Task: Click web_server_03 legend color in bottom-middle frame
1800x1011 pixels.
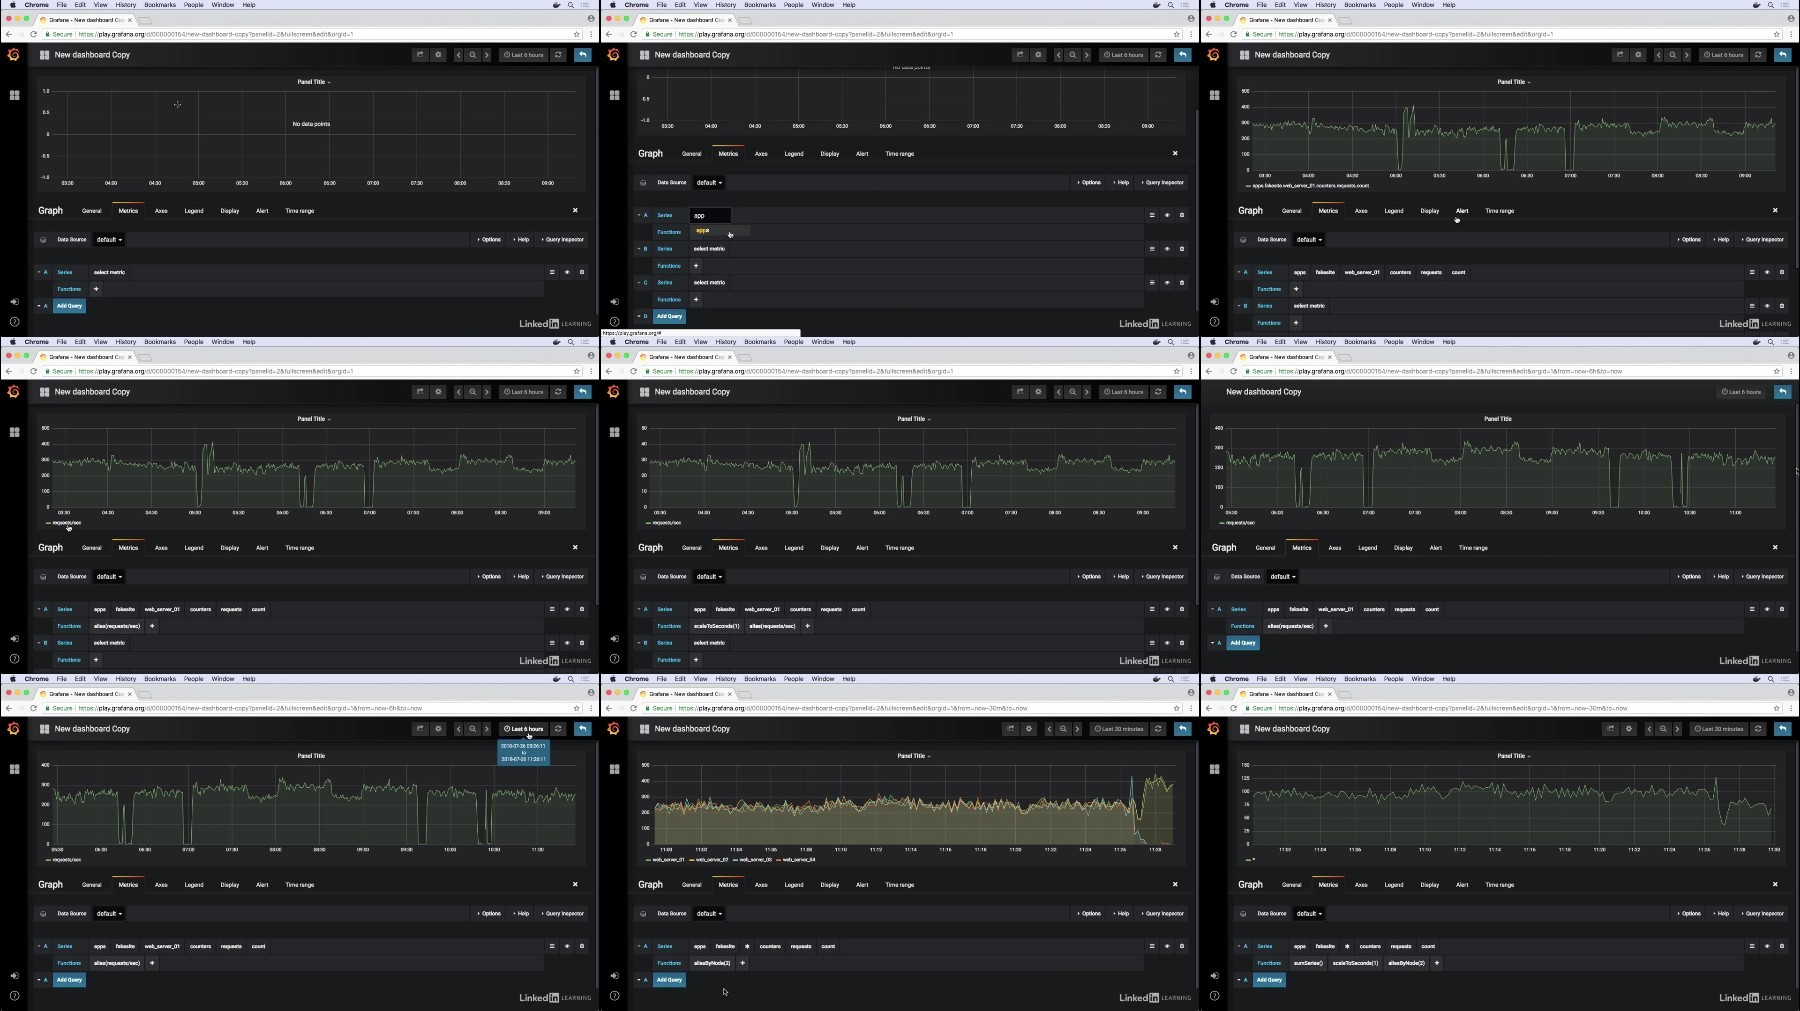Action: point(736,860)
